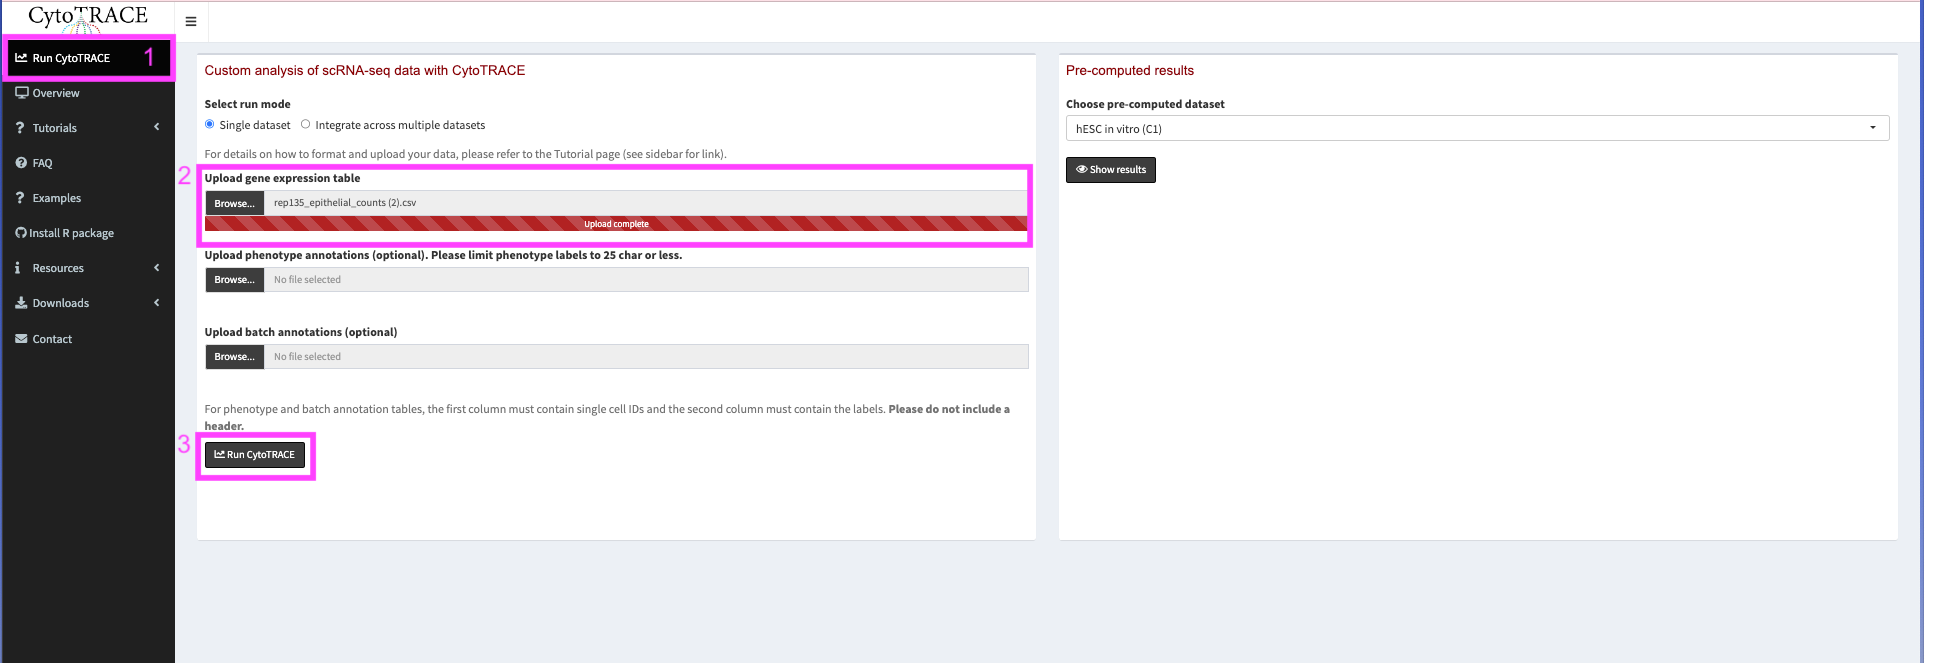Click the info icon beside Resources
1948x663 pixels.
pos(18,268)
